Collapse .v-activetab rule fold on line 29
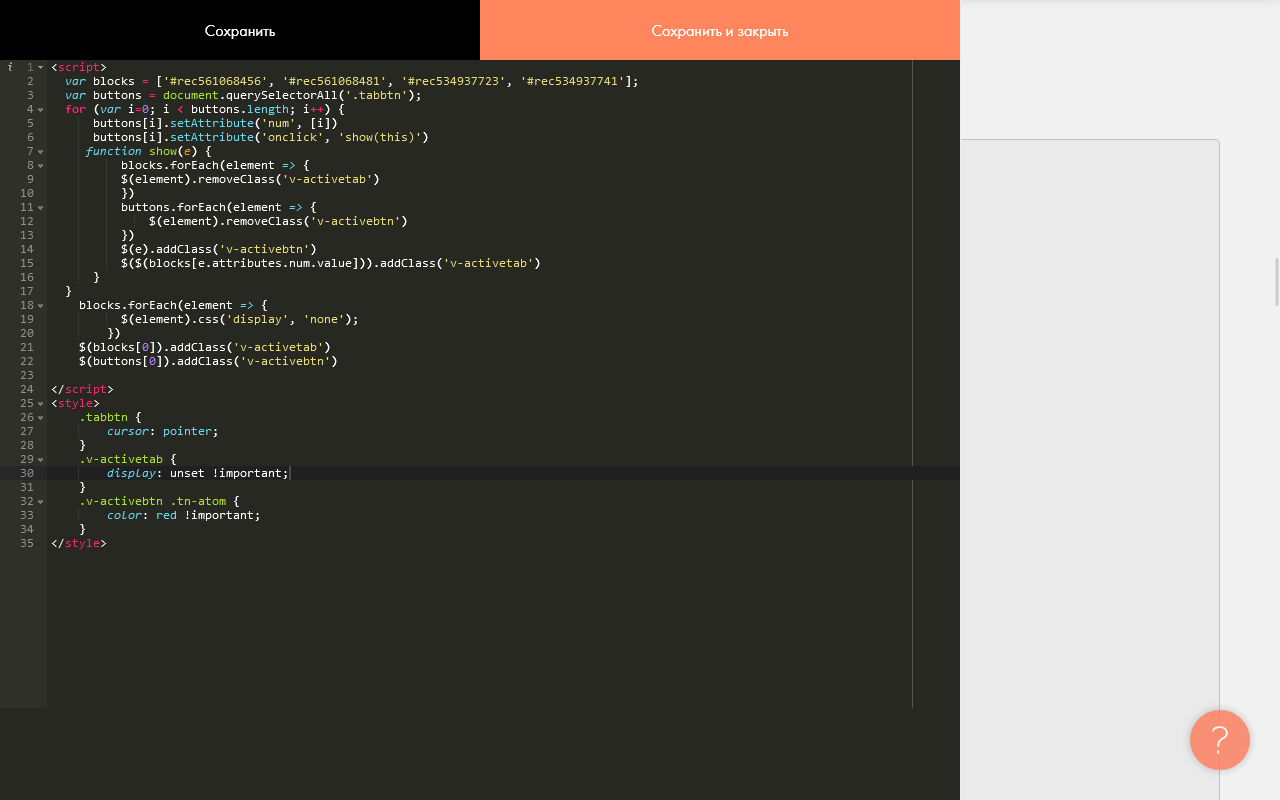Viewport: 1280px width, 800px height. pyautogui.click(x=41, y=459)
